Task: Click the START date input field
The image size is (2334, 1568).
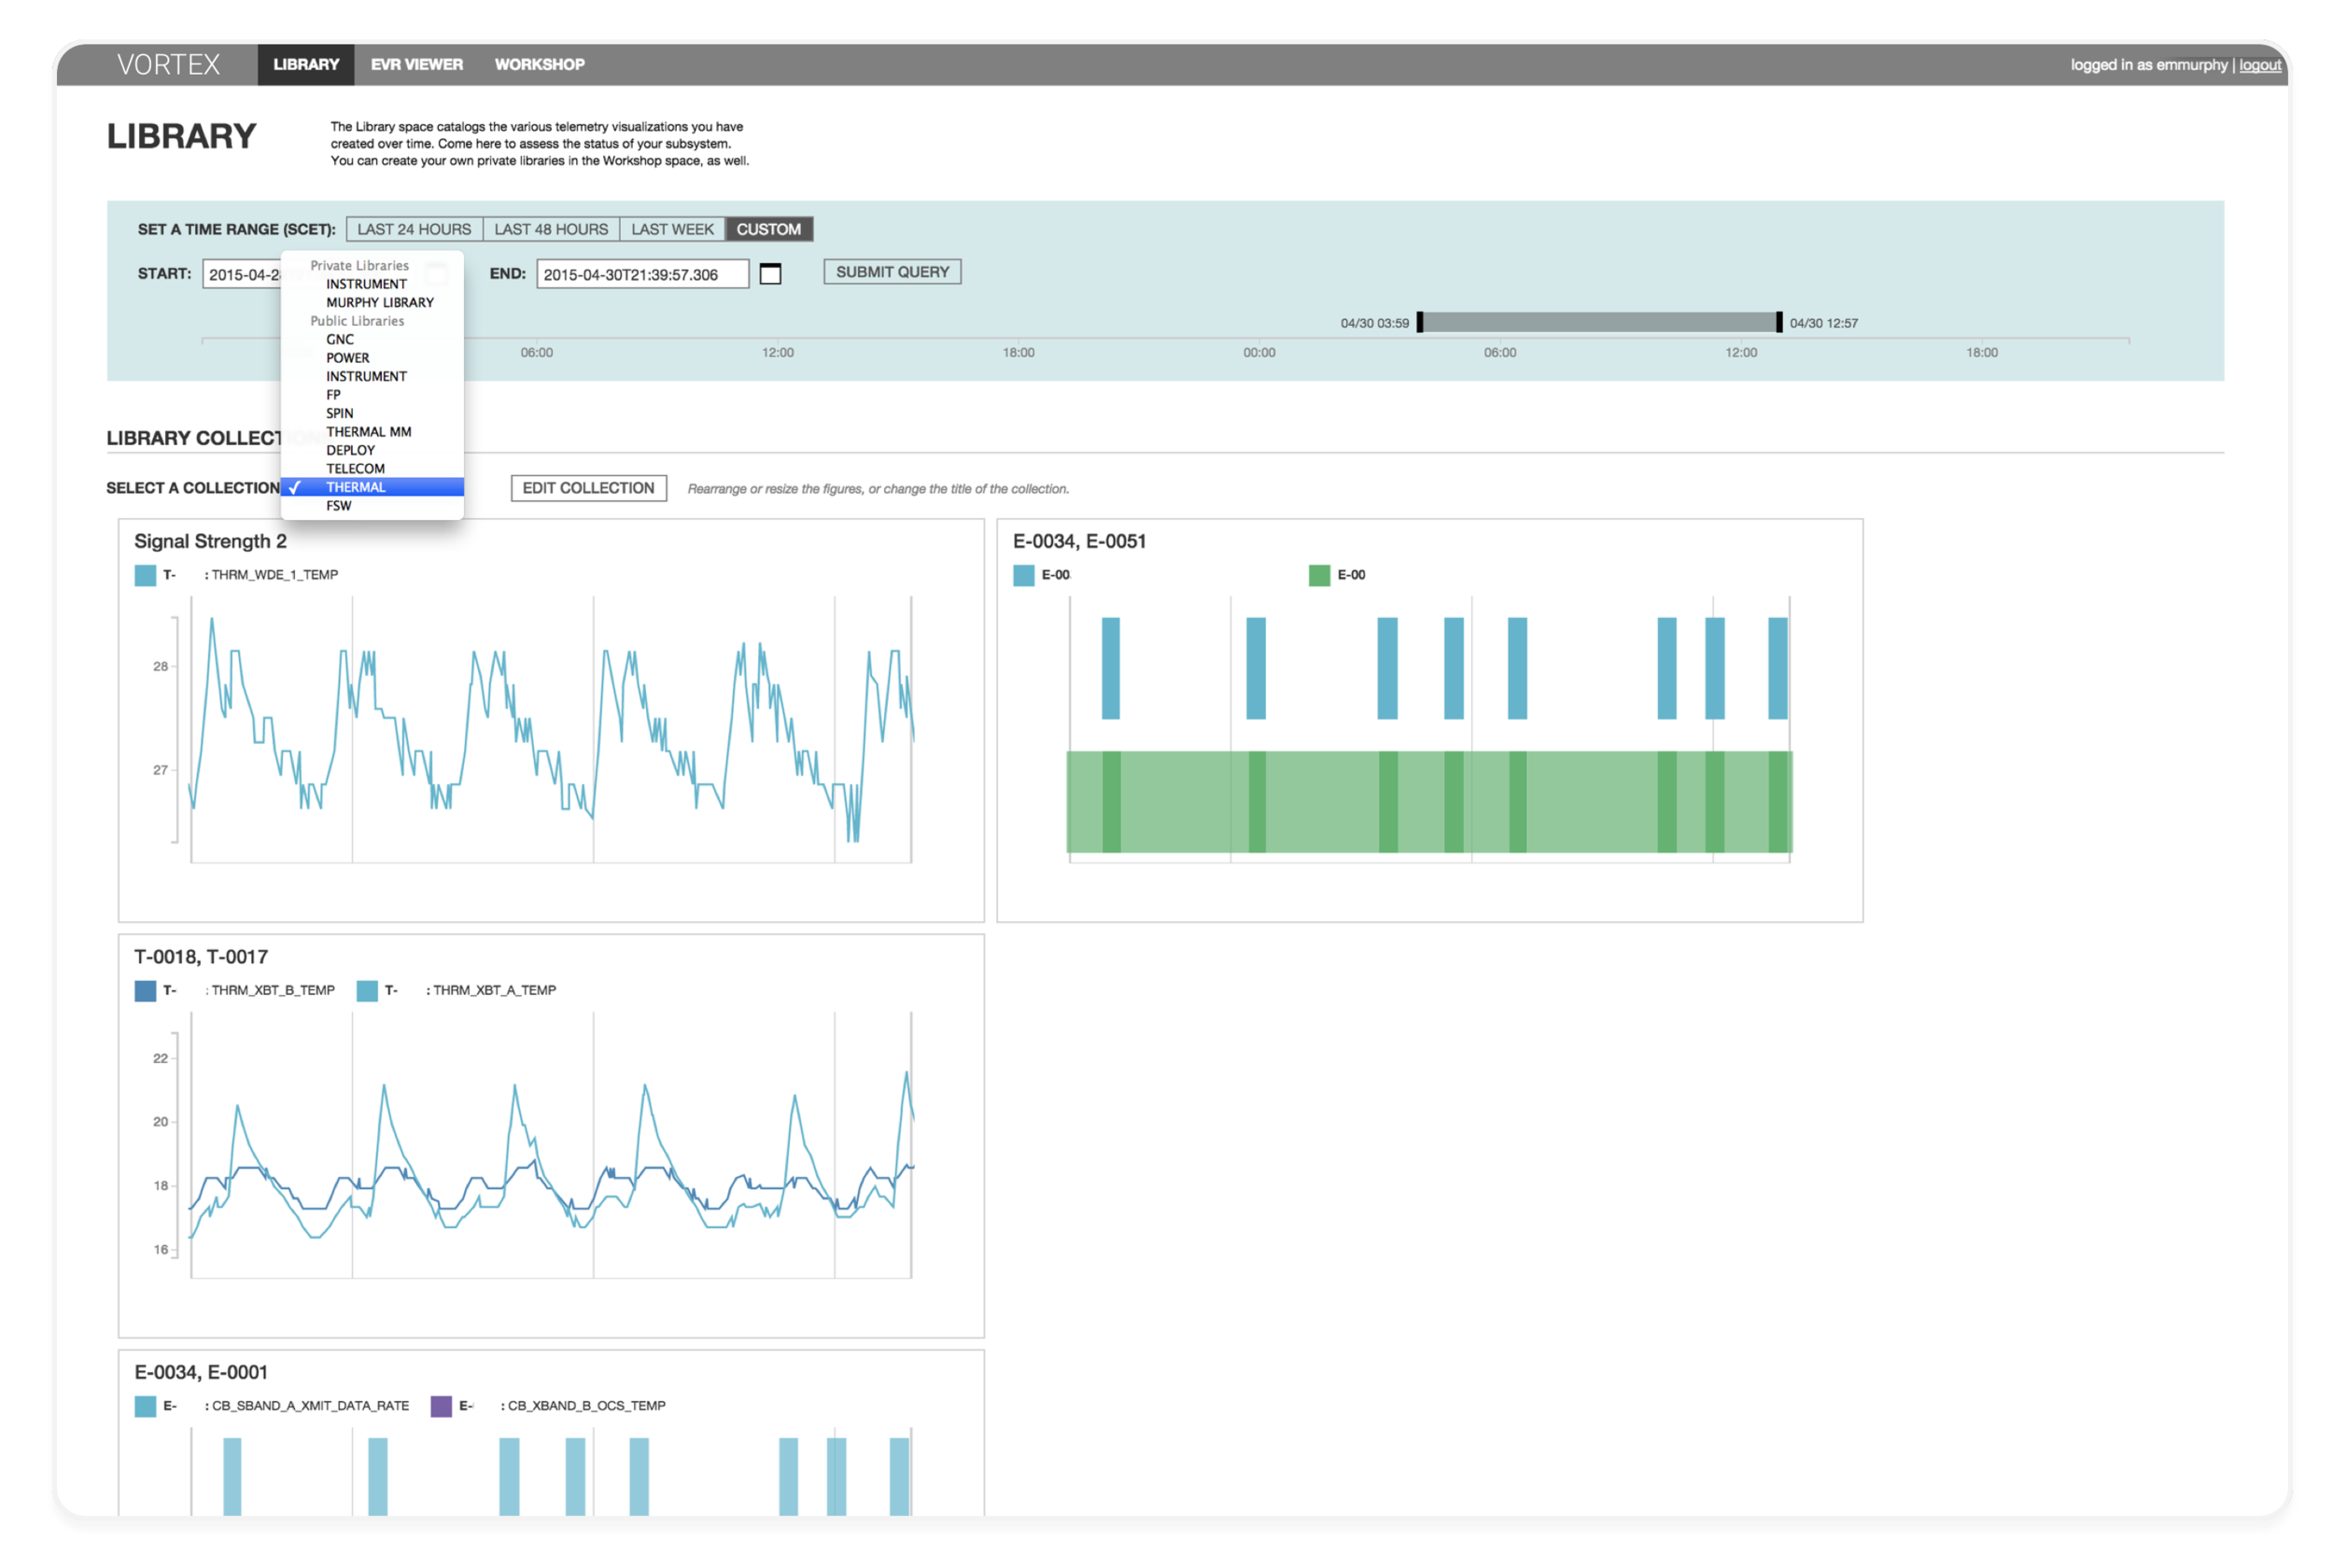Action: point(243,274)
